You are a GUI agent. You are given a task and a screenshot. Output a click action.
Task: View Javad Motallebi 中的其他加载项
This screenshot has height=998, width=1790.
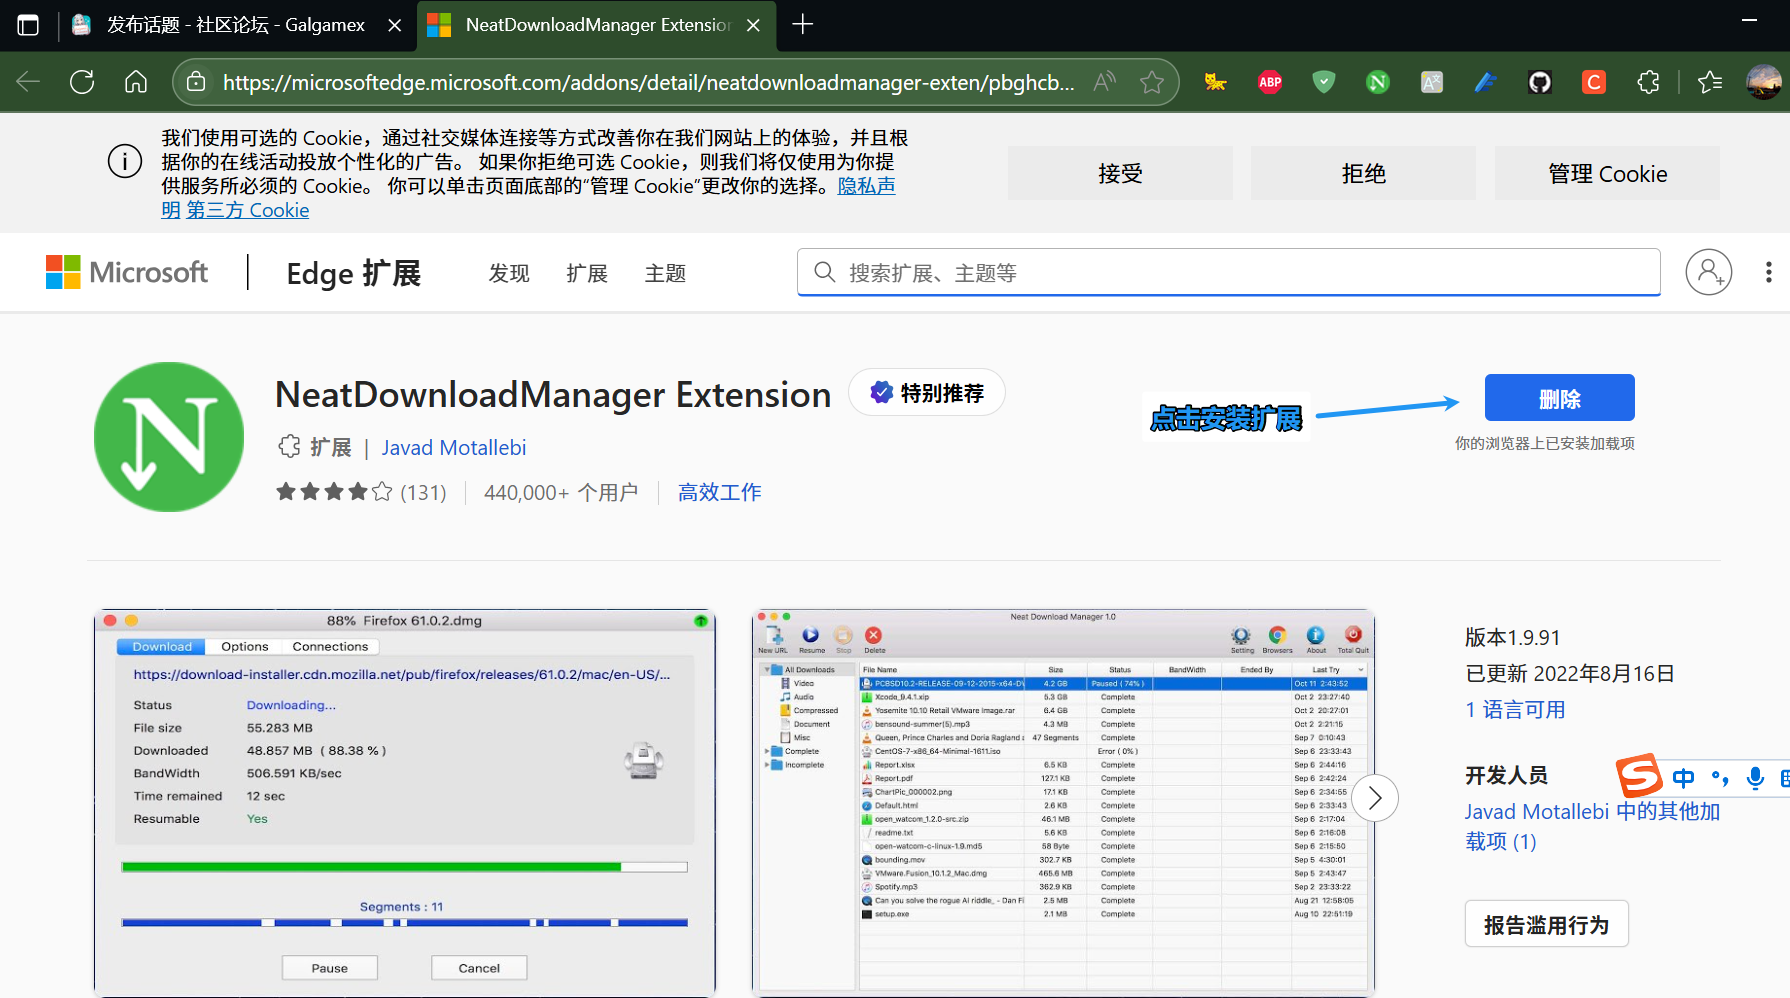tap(1592, 826)
